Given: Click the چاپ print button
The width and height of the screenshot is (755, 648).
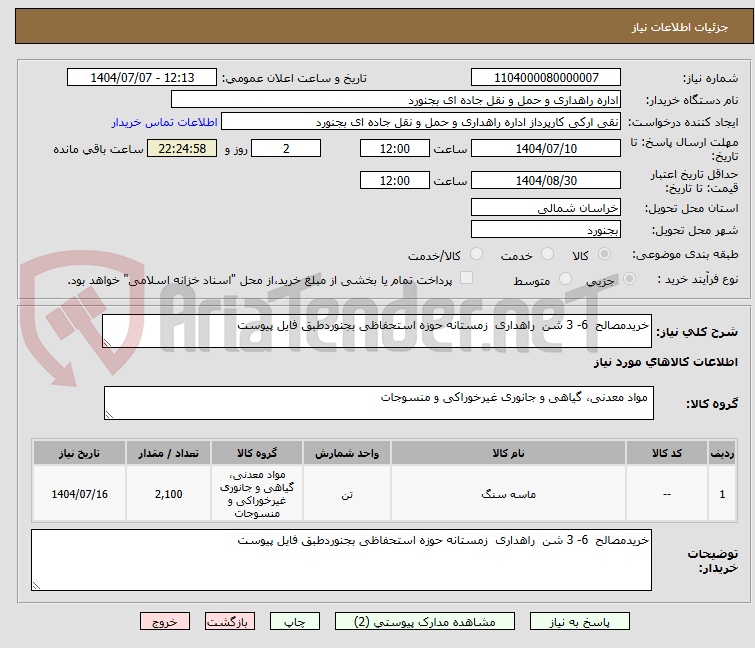Looking at the screenshot, I should point(295,622).
